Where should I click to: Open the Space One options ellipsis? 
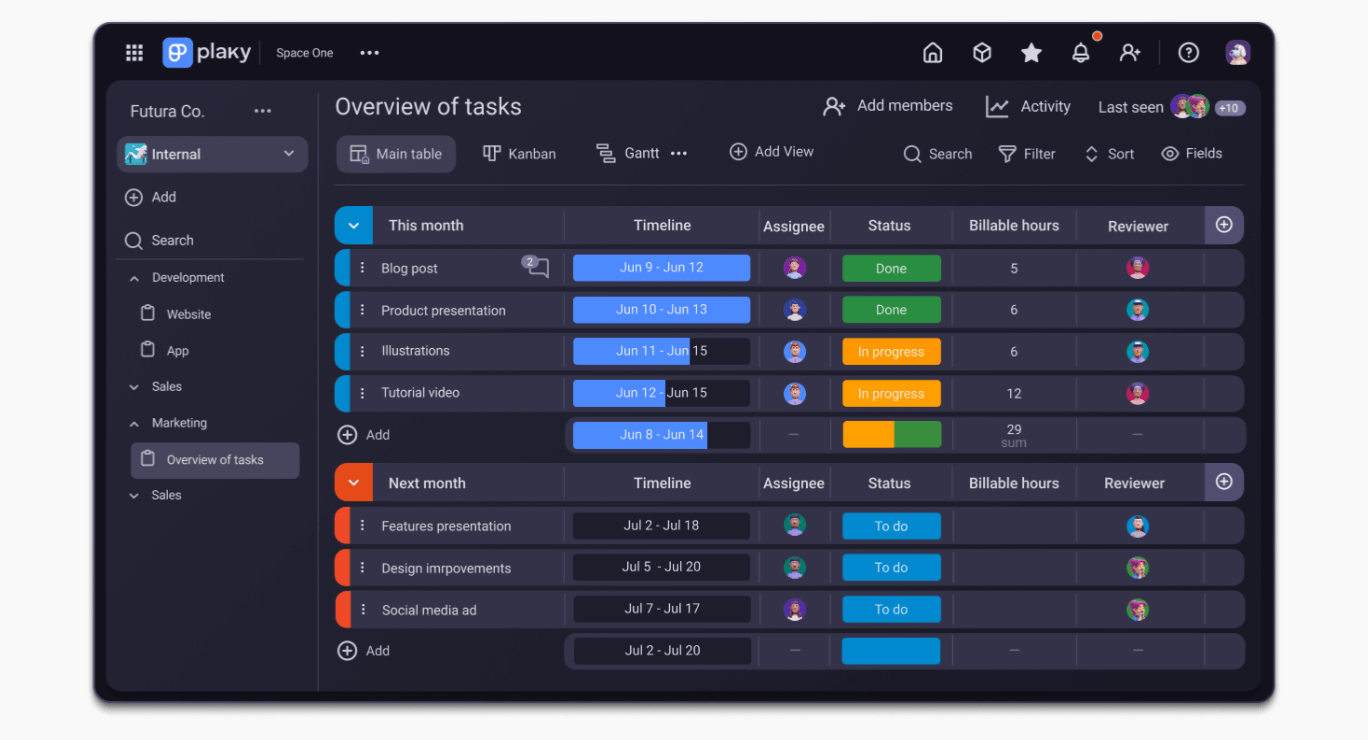point(370,53)
